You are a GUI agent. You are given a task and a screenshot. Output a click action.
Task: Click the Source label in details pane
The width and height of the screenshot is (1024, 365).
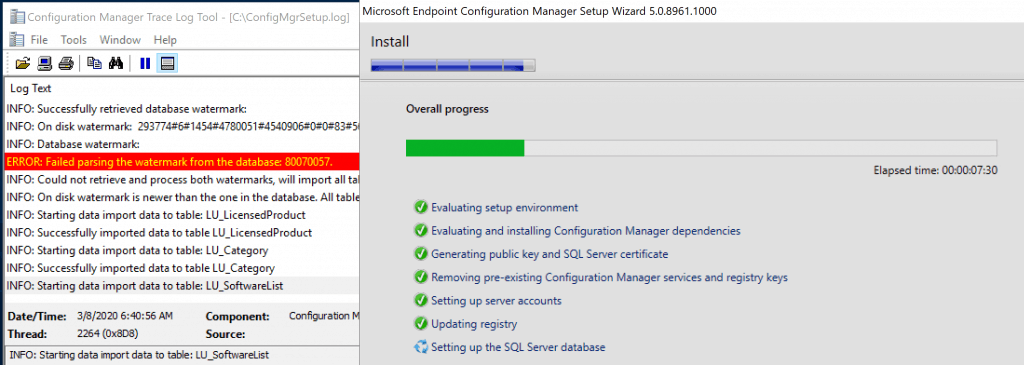click(225, 334)
